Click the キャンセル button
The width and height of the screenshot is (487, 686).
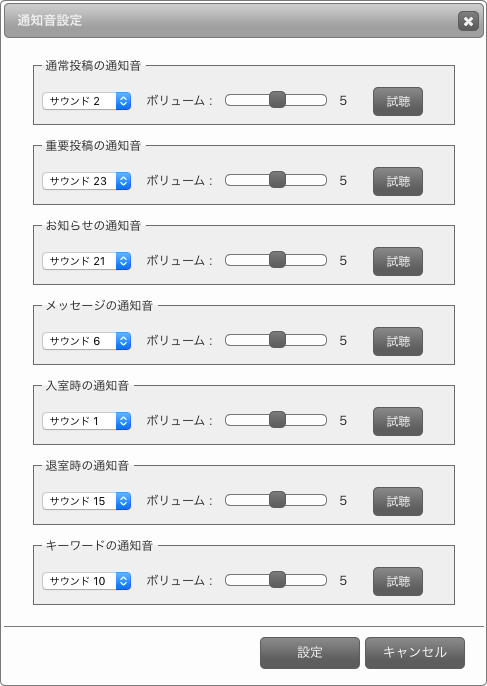[x=415, y=653]
